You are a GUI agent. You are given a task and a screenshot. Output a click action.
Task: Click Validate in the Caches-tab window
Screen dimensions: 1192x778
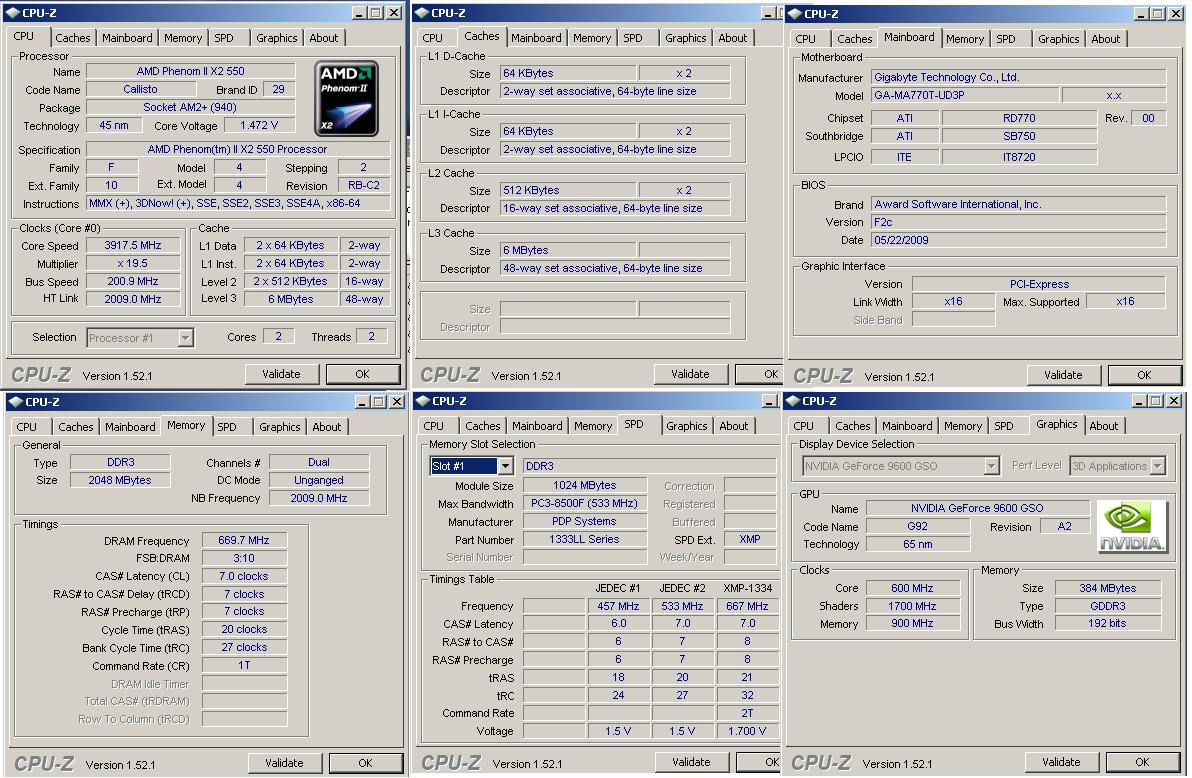[690, 374]
